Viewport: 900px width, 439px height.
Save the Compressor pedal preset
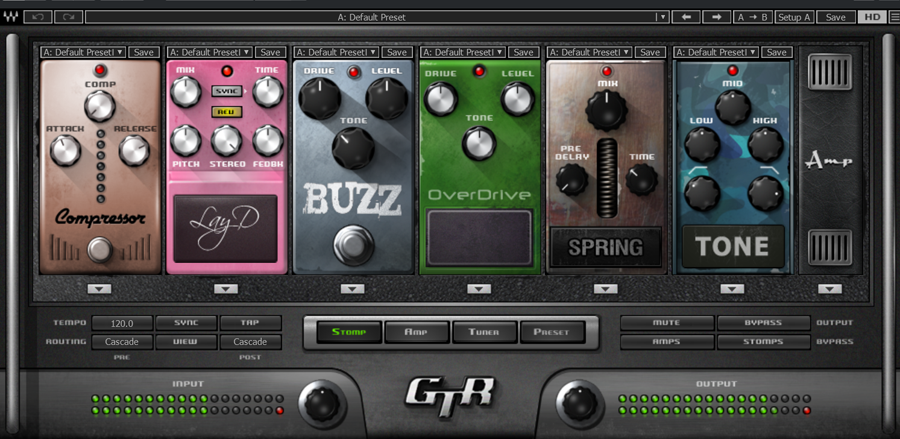143,52
